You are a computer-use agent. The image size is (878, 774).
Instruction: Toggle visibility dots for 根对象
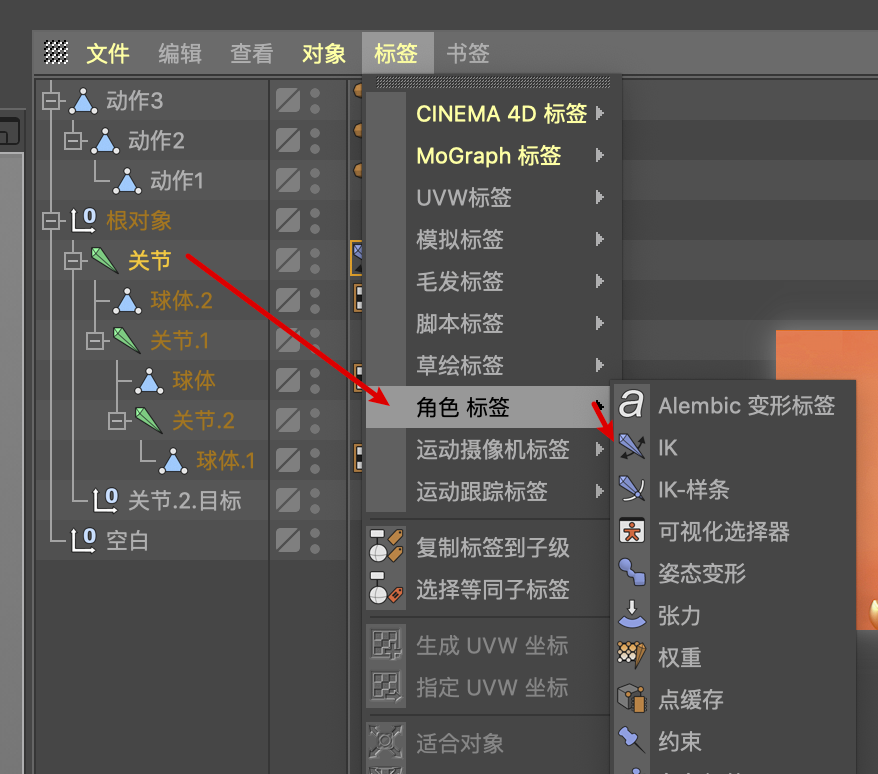pyautogui.click(x=315, y=221)
